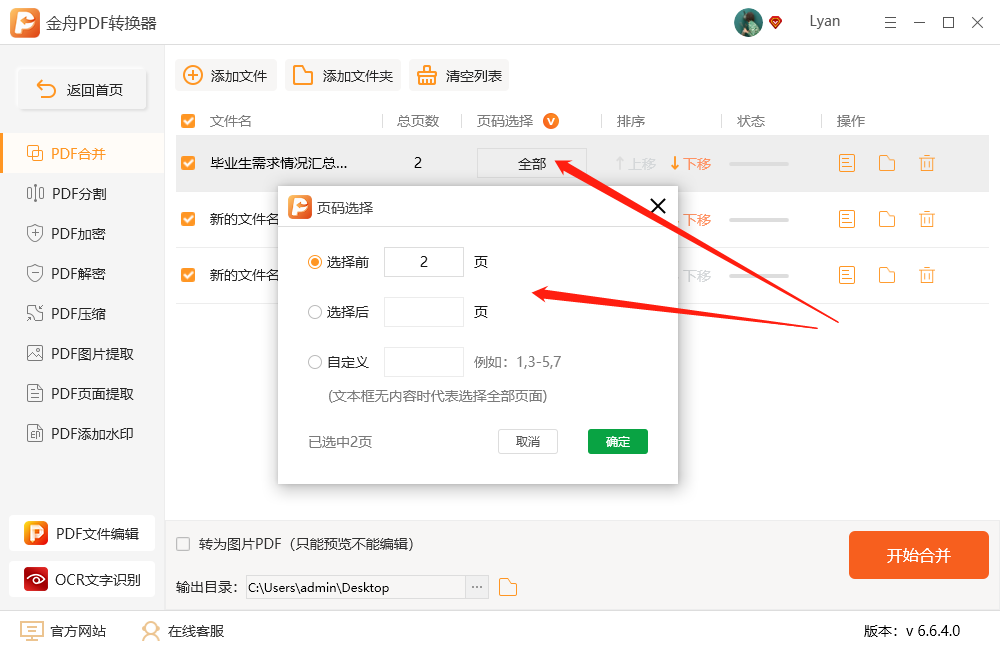Select the 自定义 custom pages radio button
This screenshot has width=1000, height=650.
pyautogui.click(x=315, y=361)
